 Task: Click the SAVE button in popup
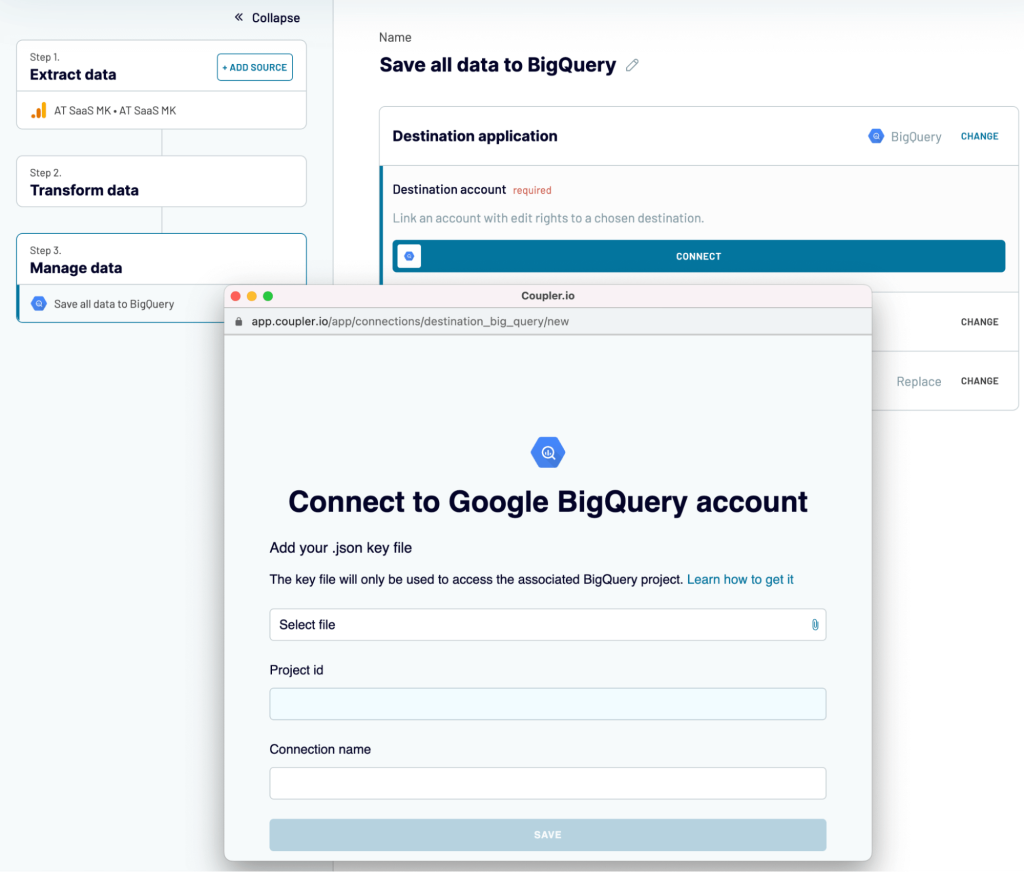click(x=547, y=835)
